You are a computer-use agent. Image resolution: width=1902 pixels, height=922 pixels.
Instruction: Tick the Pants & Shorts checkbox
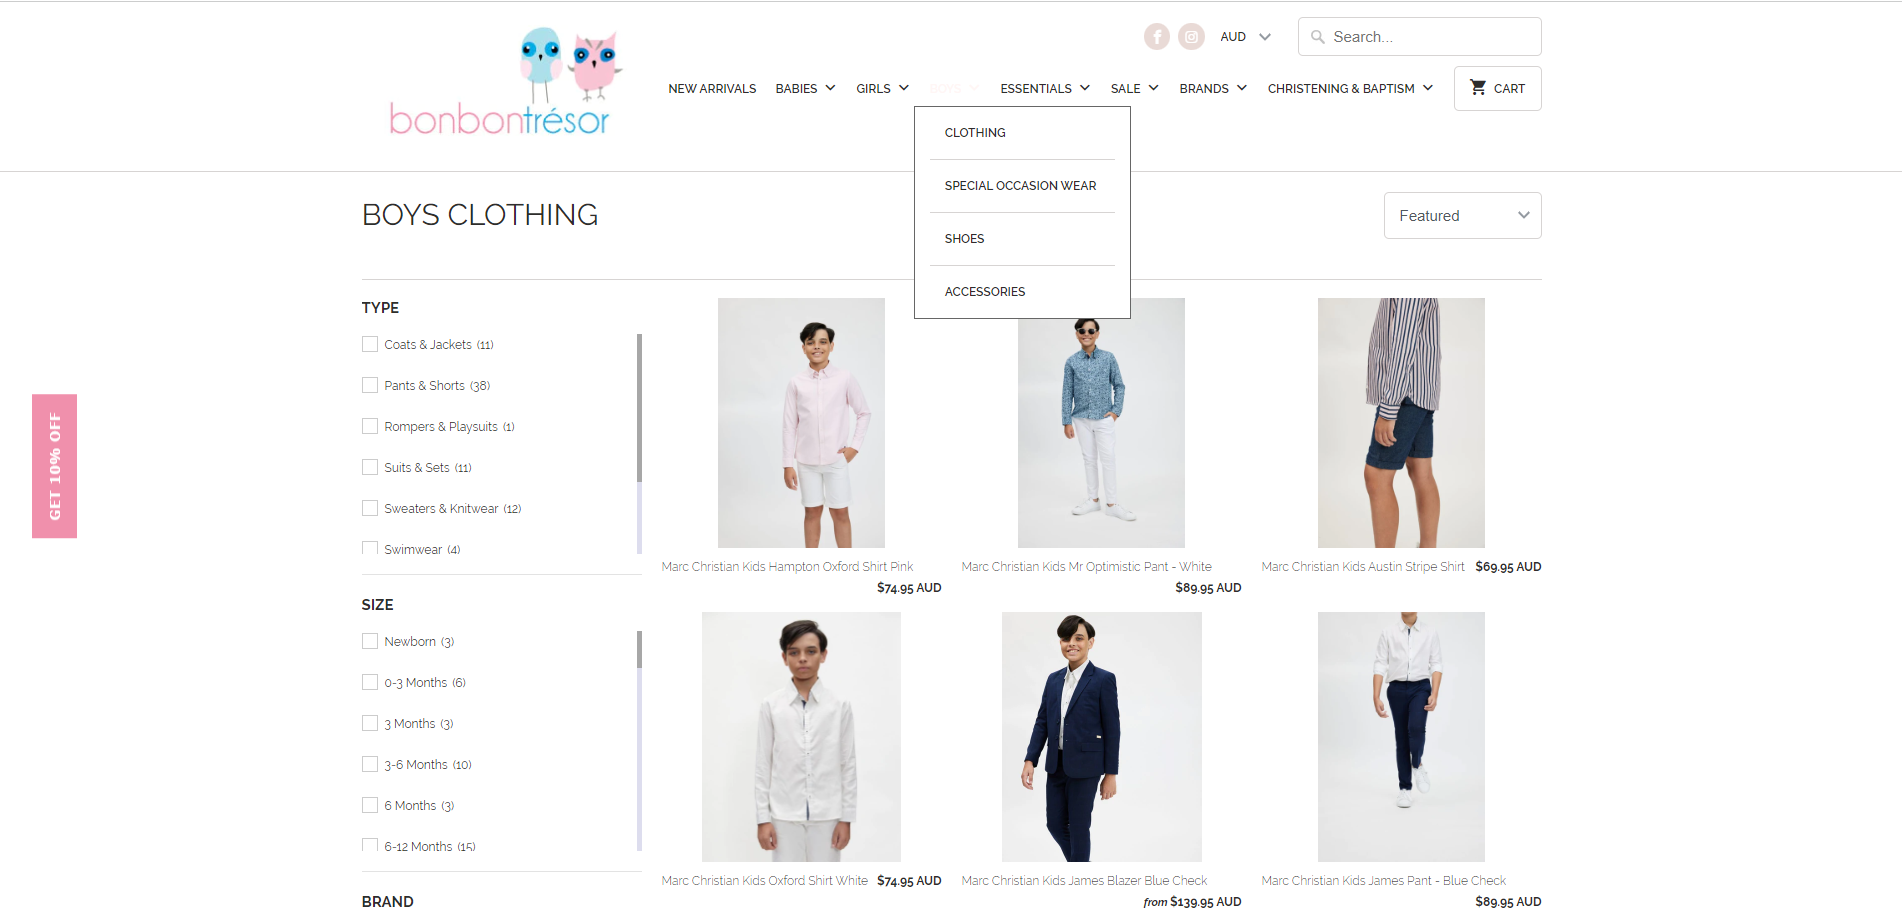click(370, 386)
